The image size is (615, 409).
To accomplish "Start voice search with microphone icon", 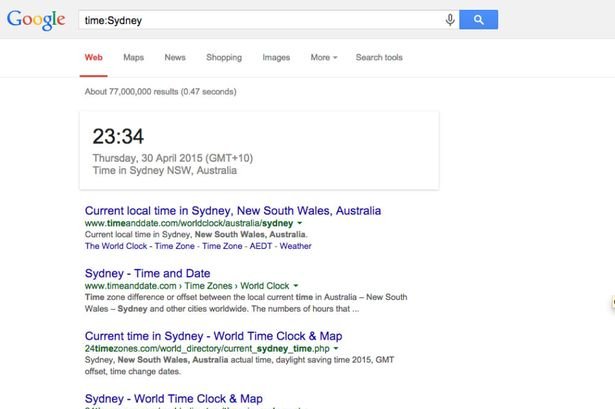I will pos(450,20).
